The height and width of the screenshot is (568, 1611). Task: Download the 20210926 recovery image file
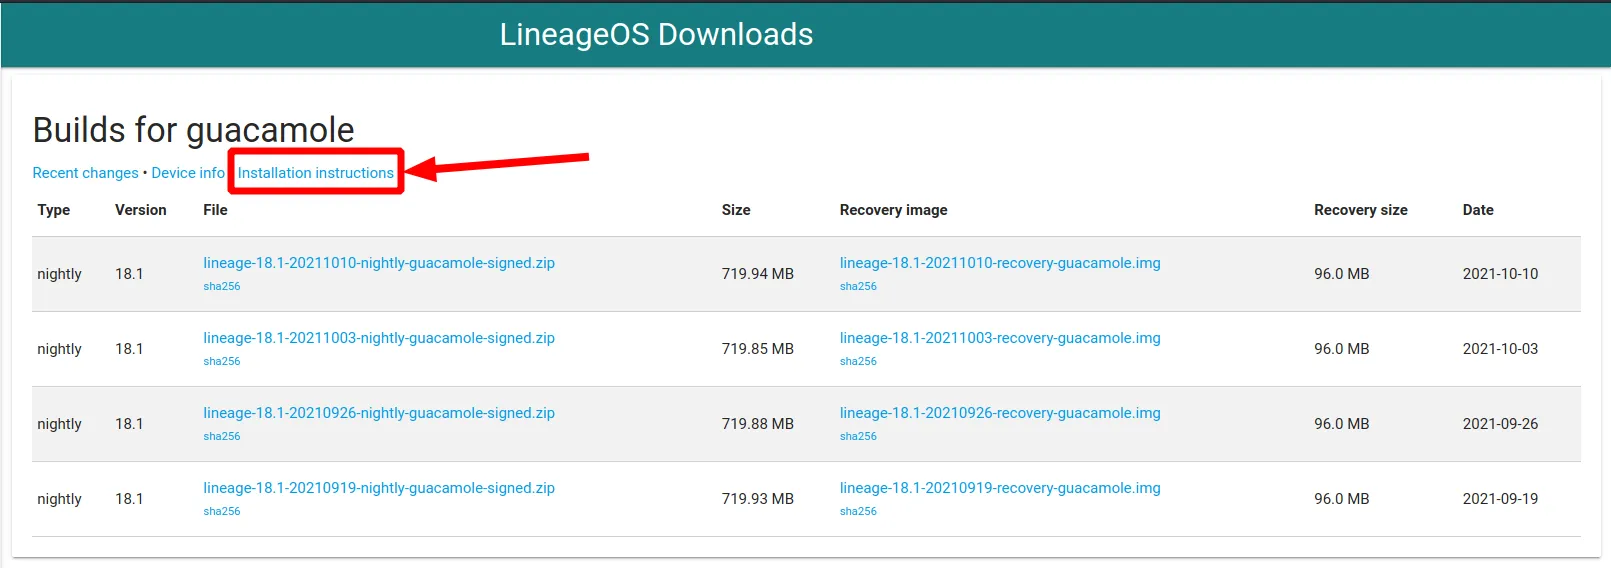999,413
